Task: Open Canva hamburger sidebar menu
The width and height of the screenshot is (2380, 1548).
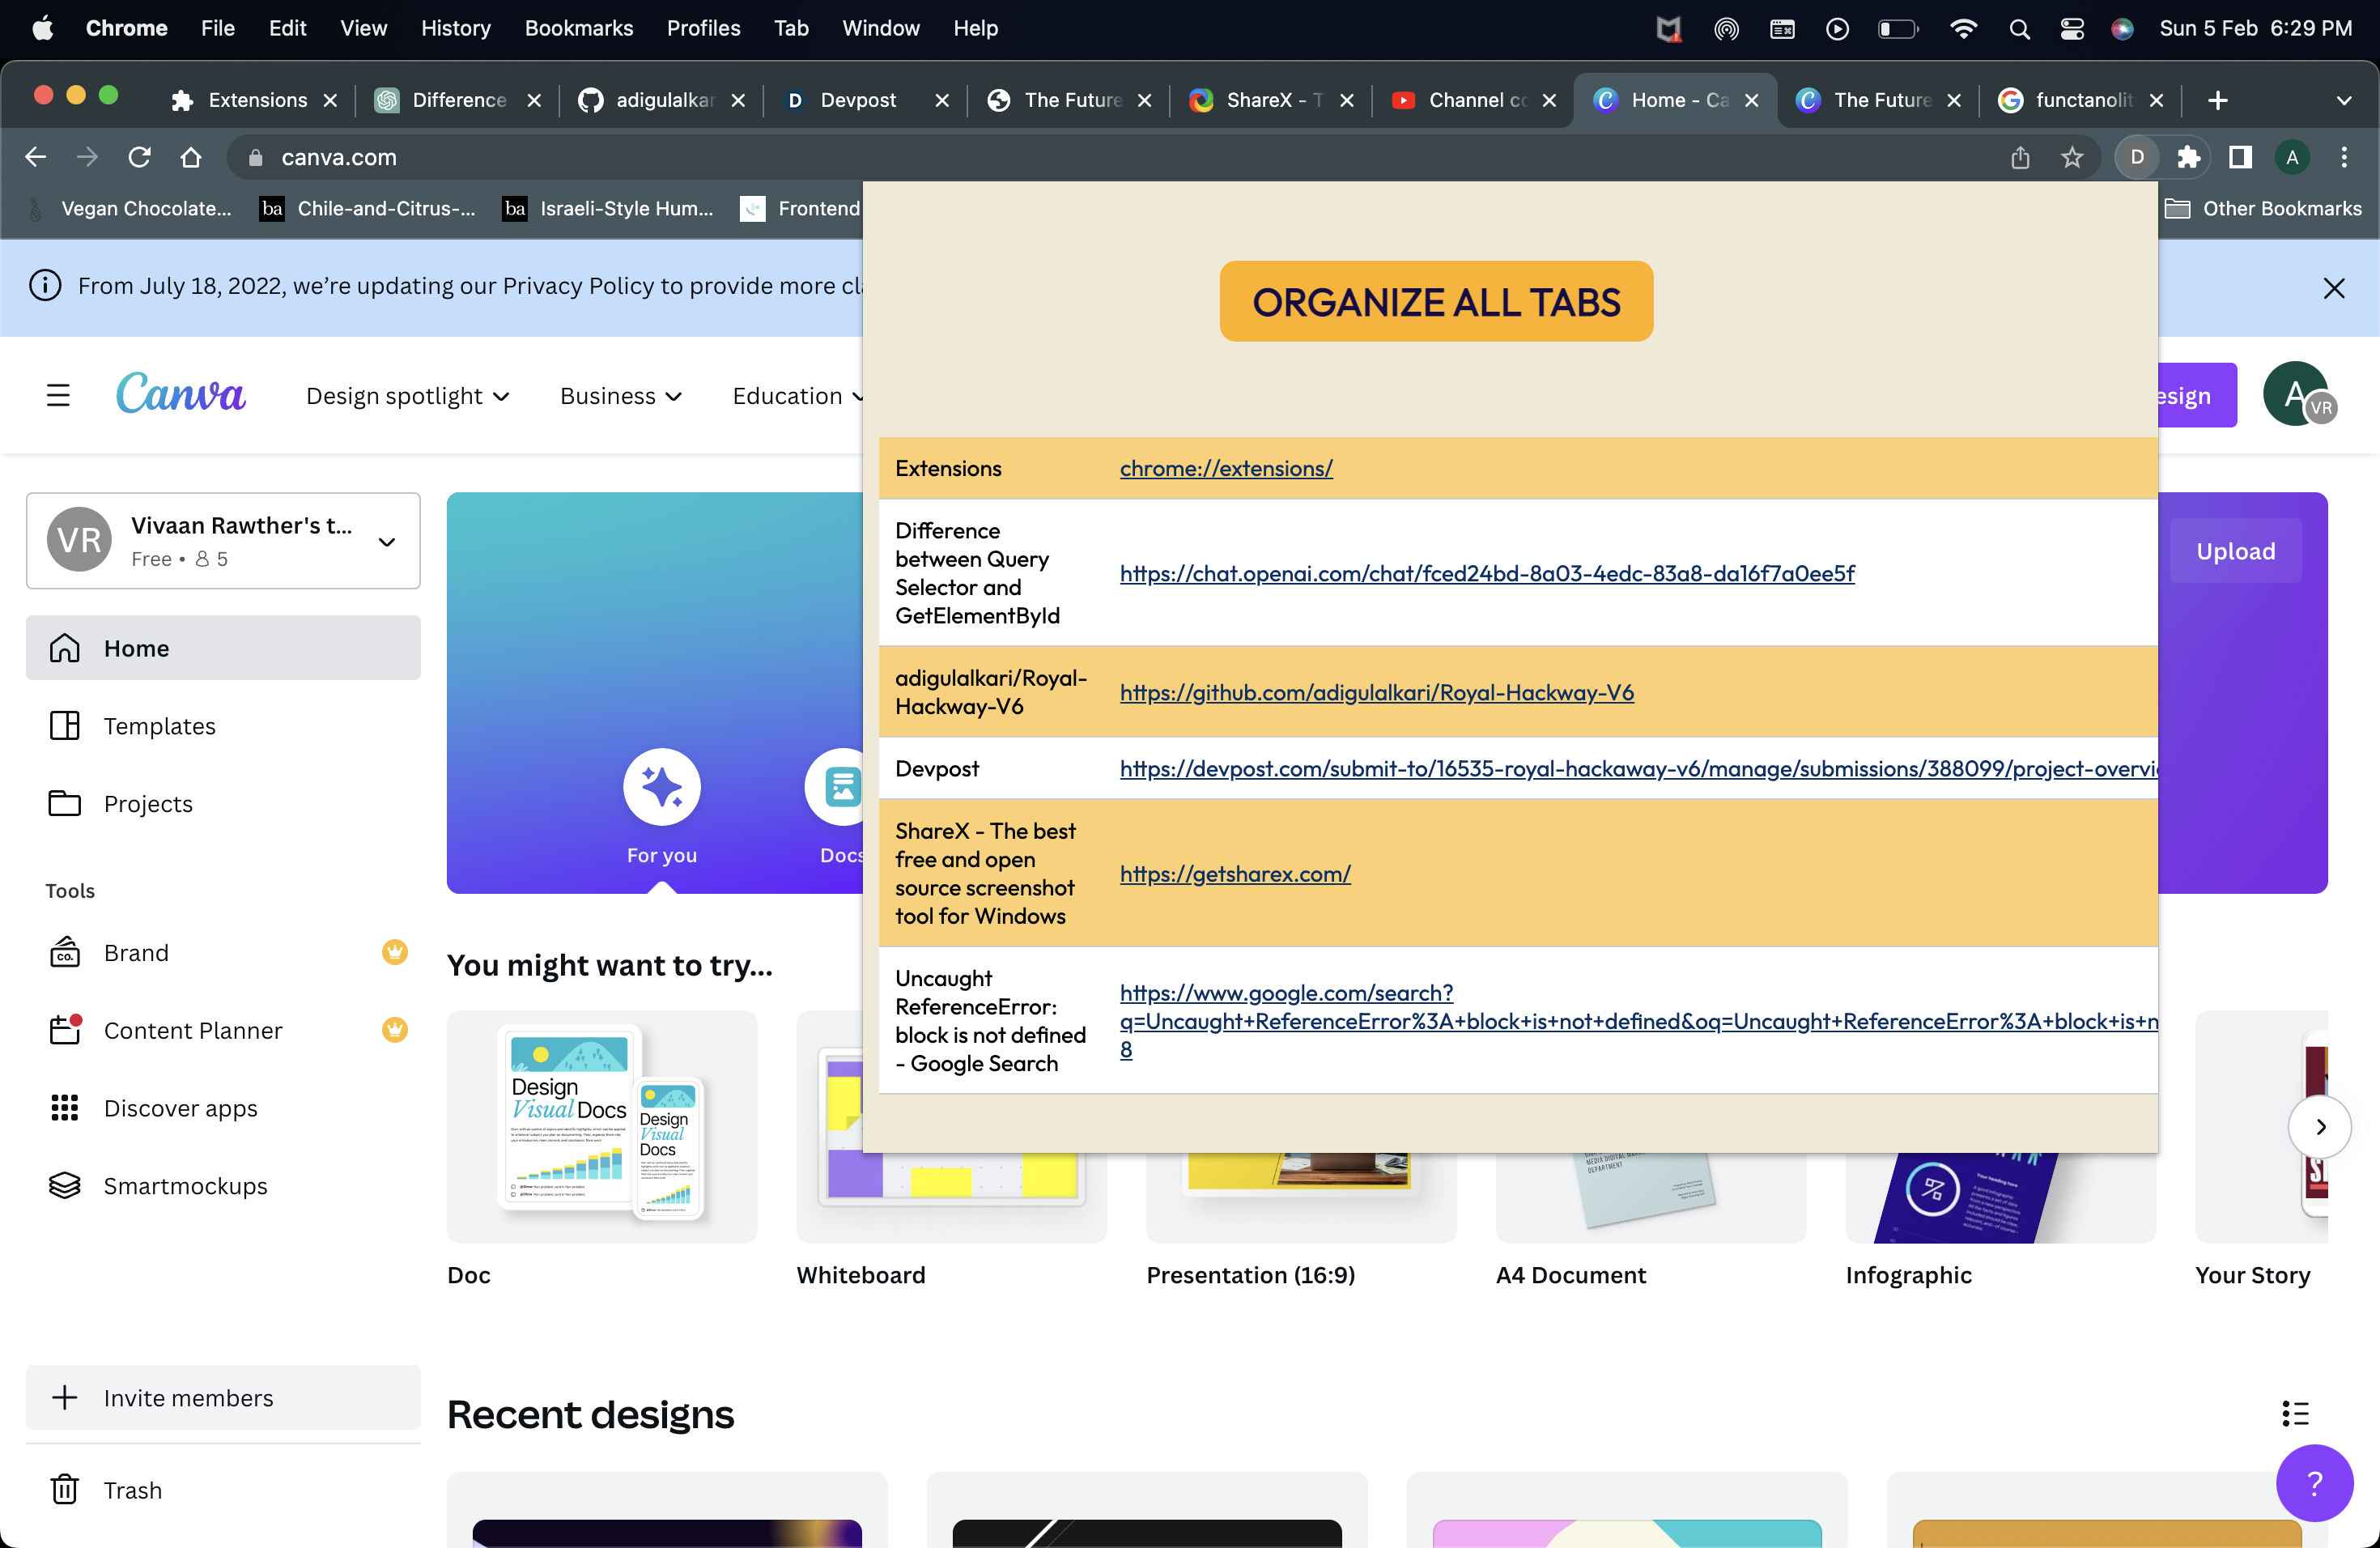Action: coord(58,395)
